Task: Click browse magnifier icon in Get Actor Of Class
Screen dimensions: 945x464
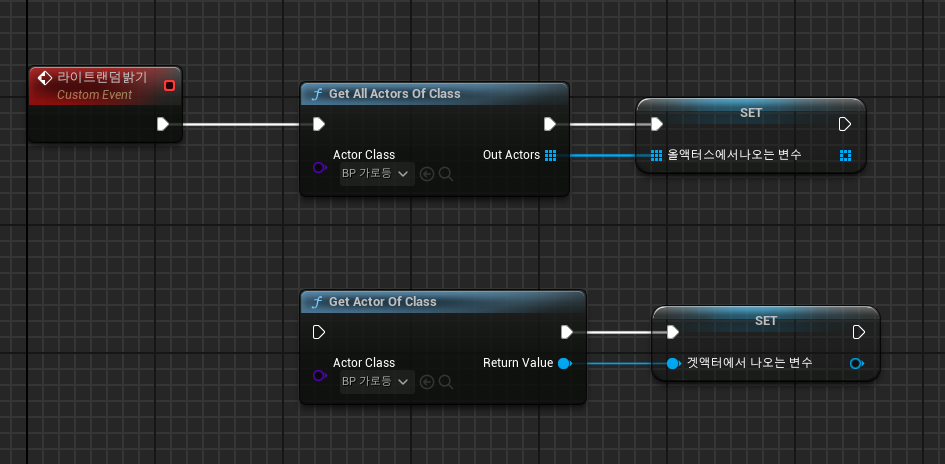Action: click(446, 381)
